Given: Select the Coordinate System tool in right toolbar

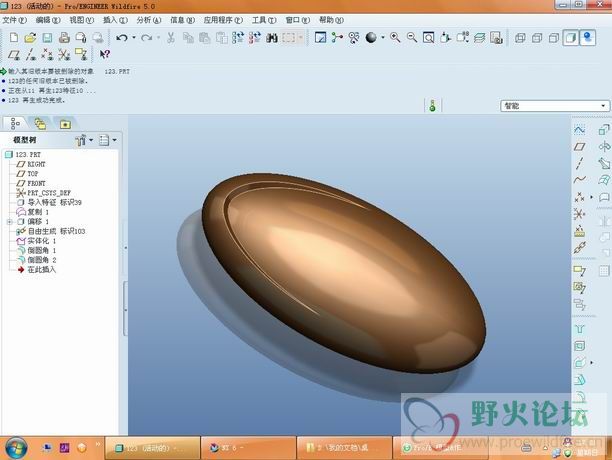Looking at the screenshot, I should pos(580,214).
